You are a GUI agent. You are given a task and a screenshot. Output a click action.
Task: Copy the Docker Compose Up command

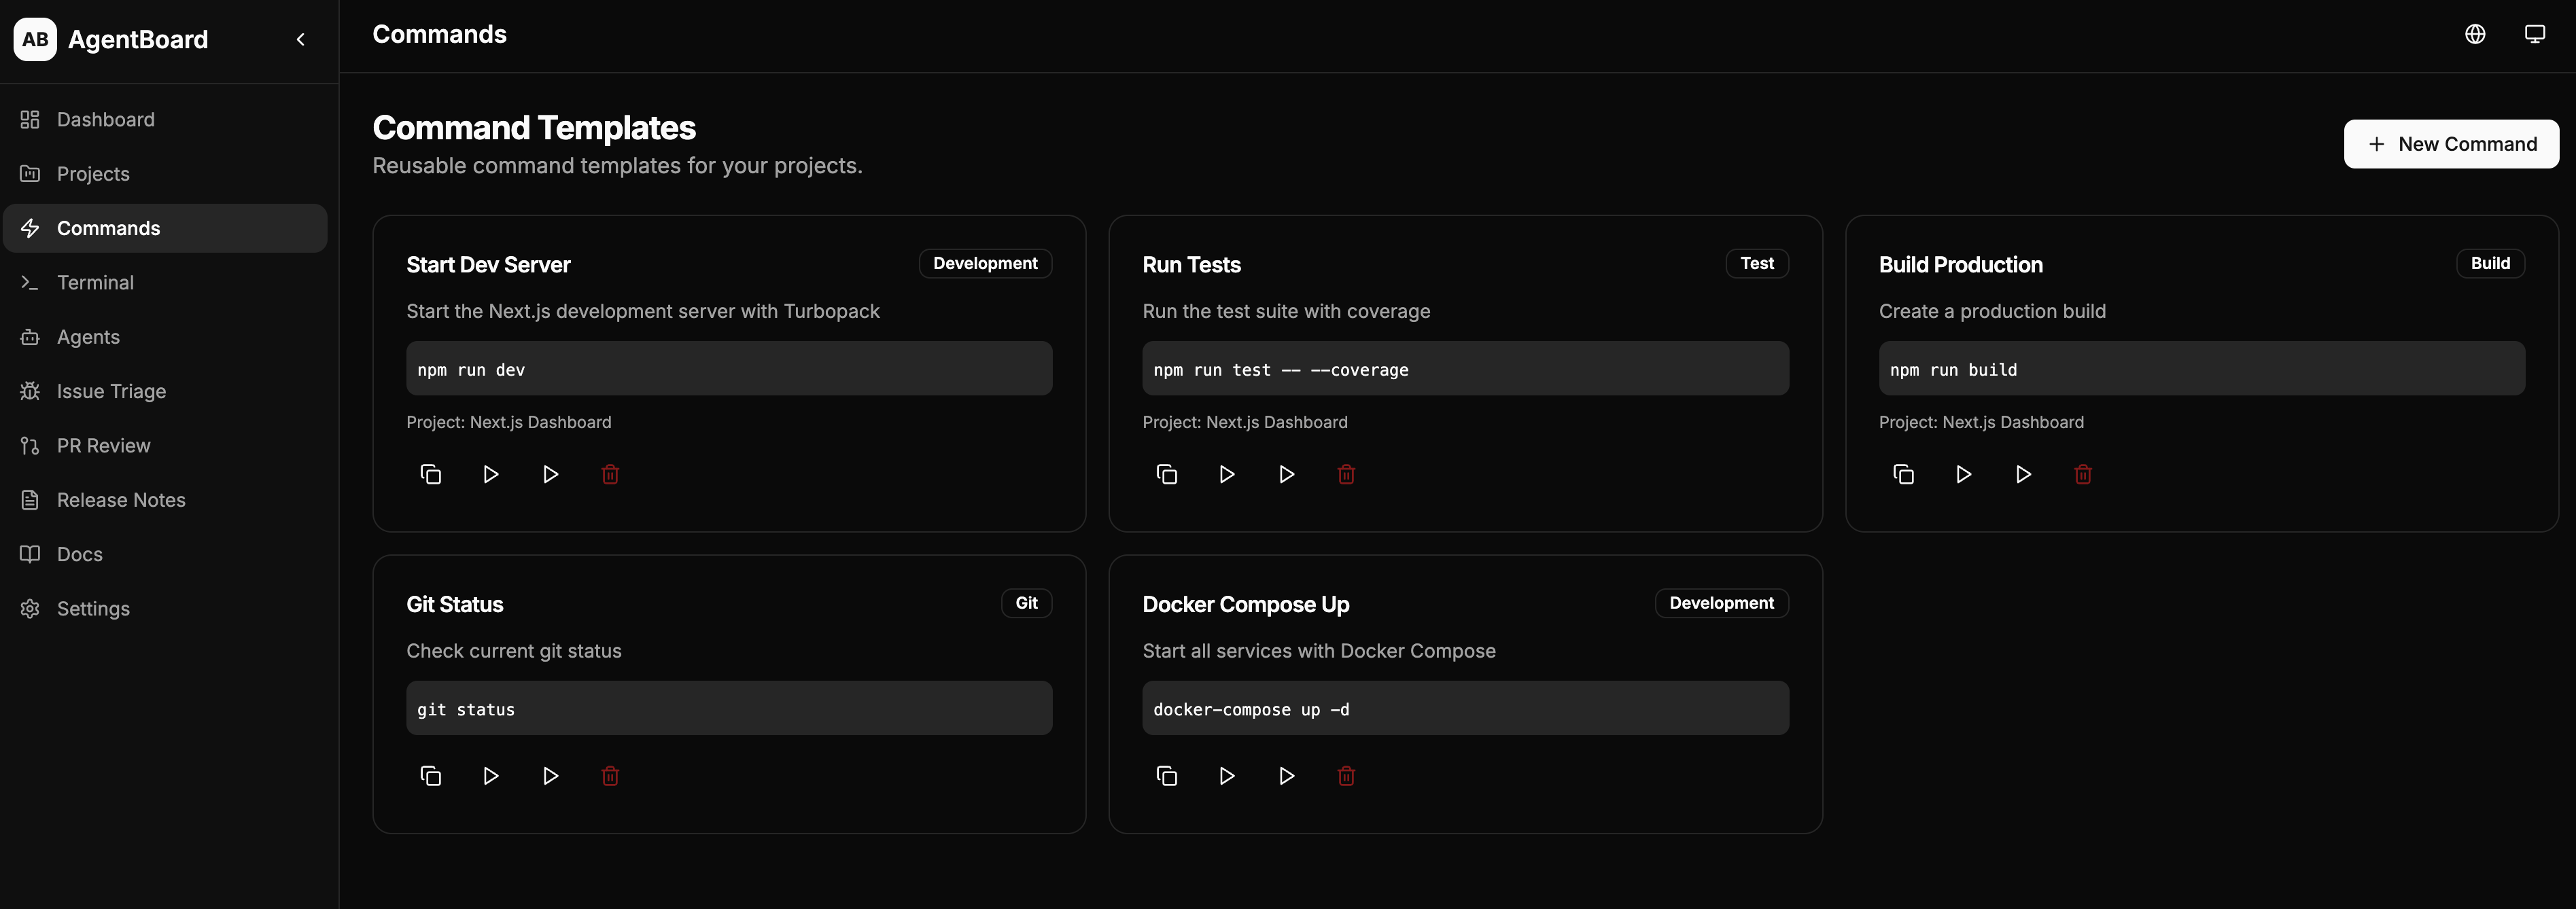point(1166,776)
